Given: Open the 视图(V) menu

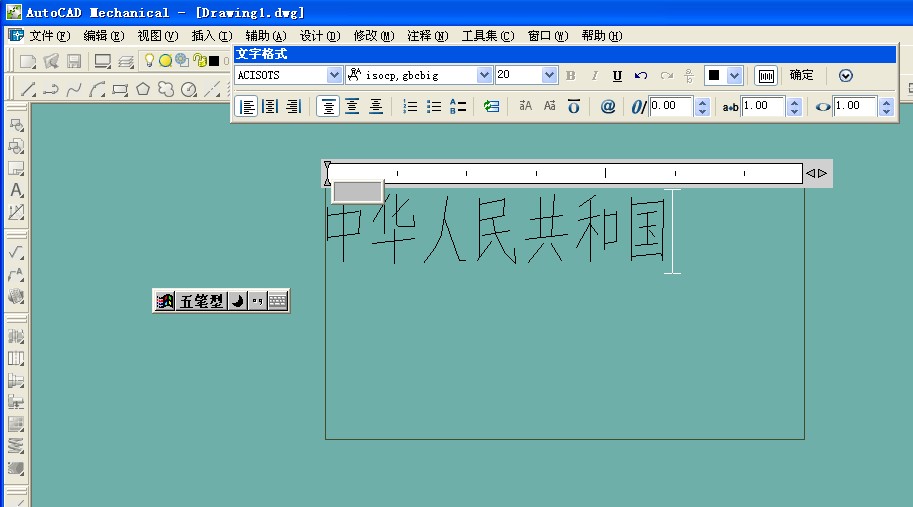Looking at the screenshot, I should pos(158,36).
